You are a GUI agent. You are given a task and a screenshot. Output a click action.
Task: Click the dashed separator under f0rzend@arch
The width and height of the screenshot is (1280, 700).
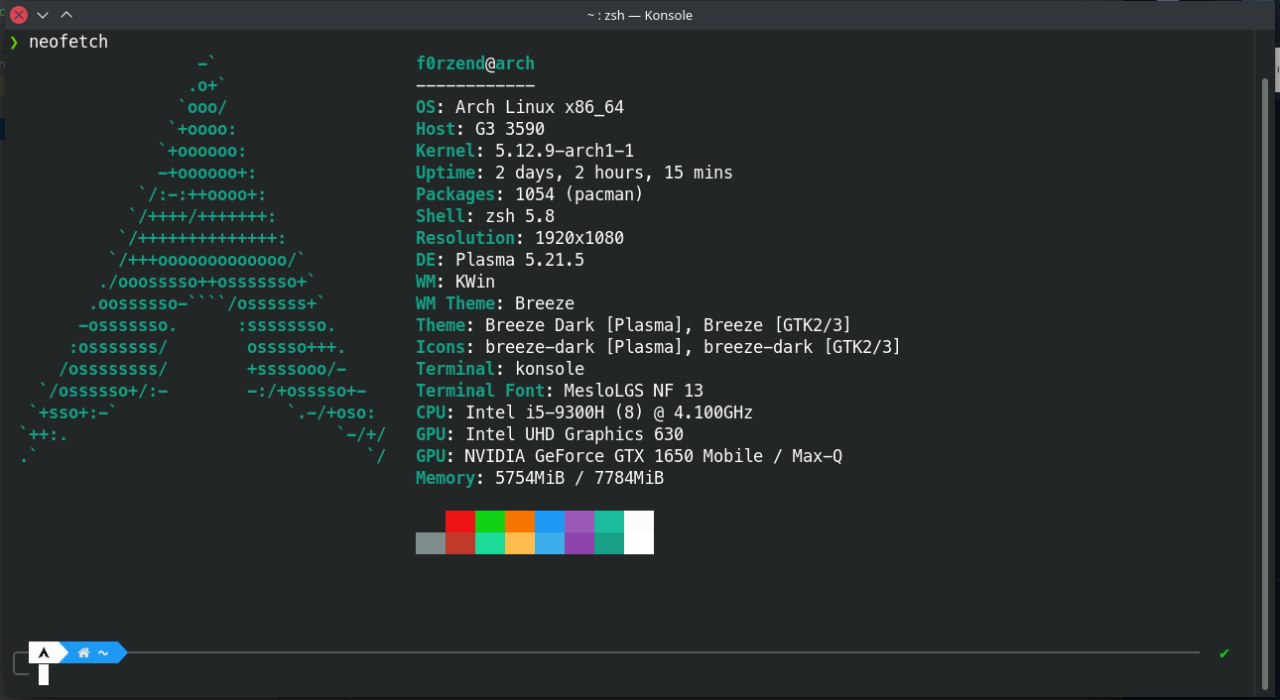click(475, 86)
